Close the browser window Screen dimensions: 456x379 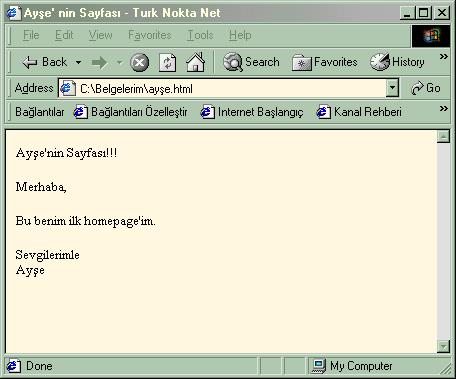(x=442, y=13)
